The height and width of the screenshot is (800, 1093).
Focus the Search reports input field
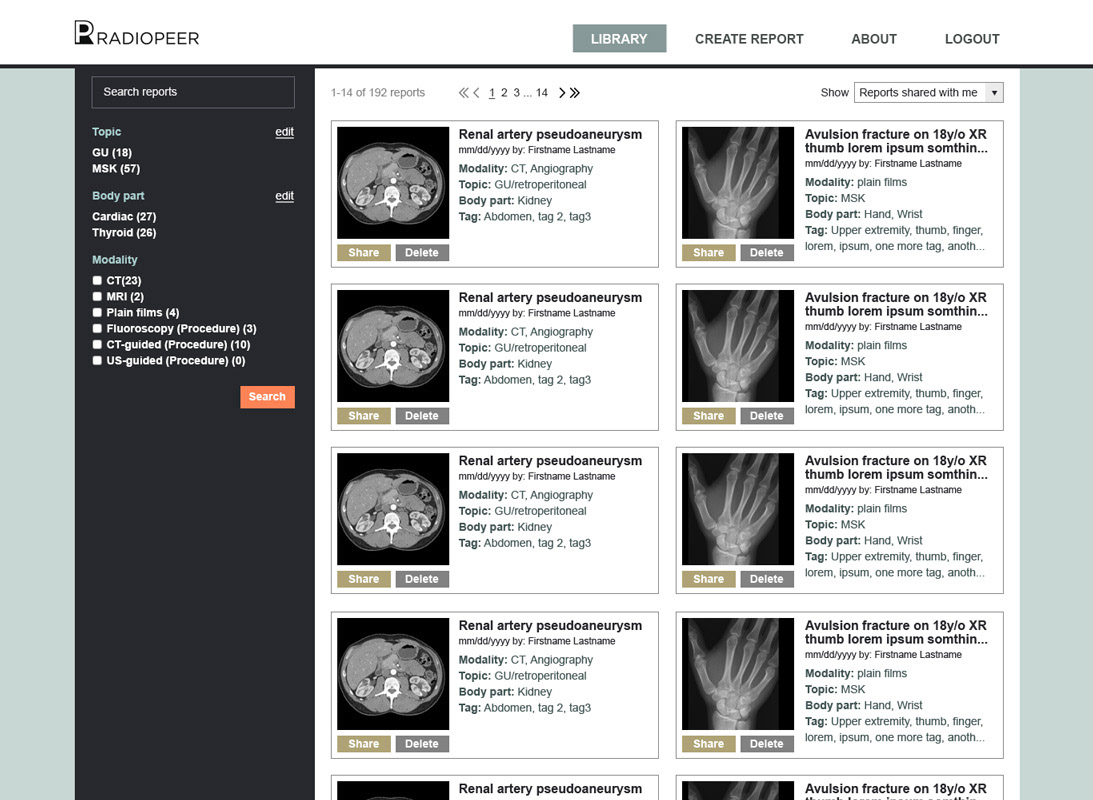(x=193, y=92)
